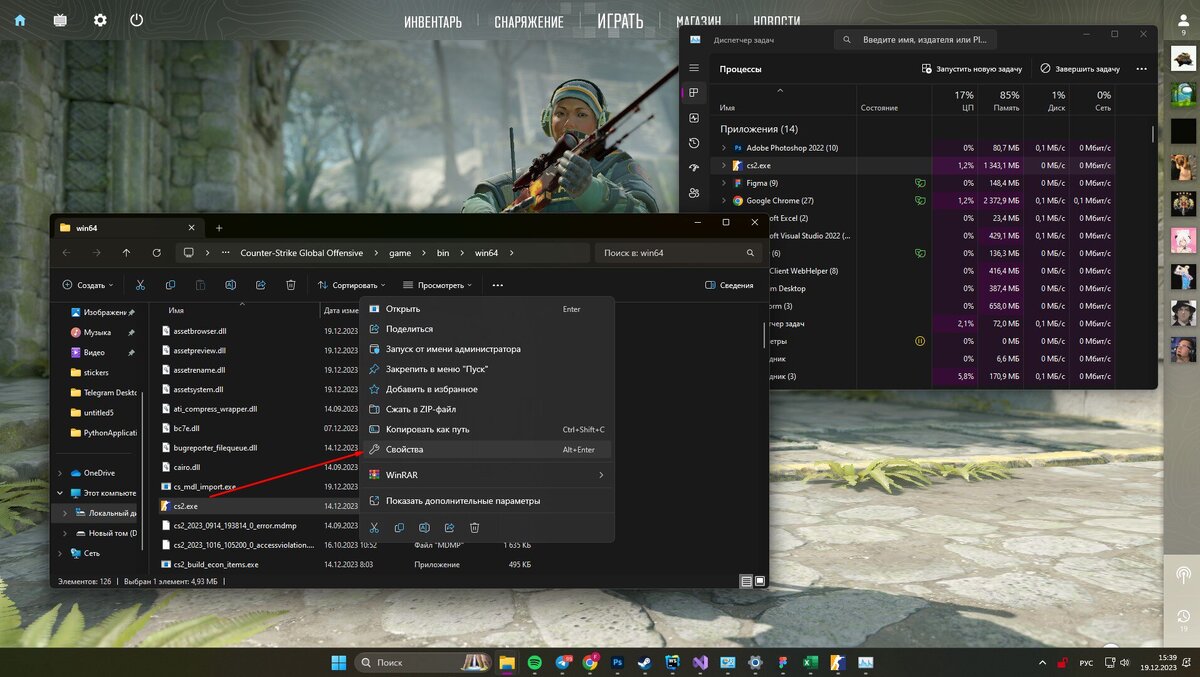
Task: Add a new Explorer tab with plus
Action: point(219,227)
